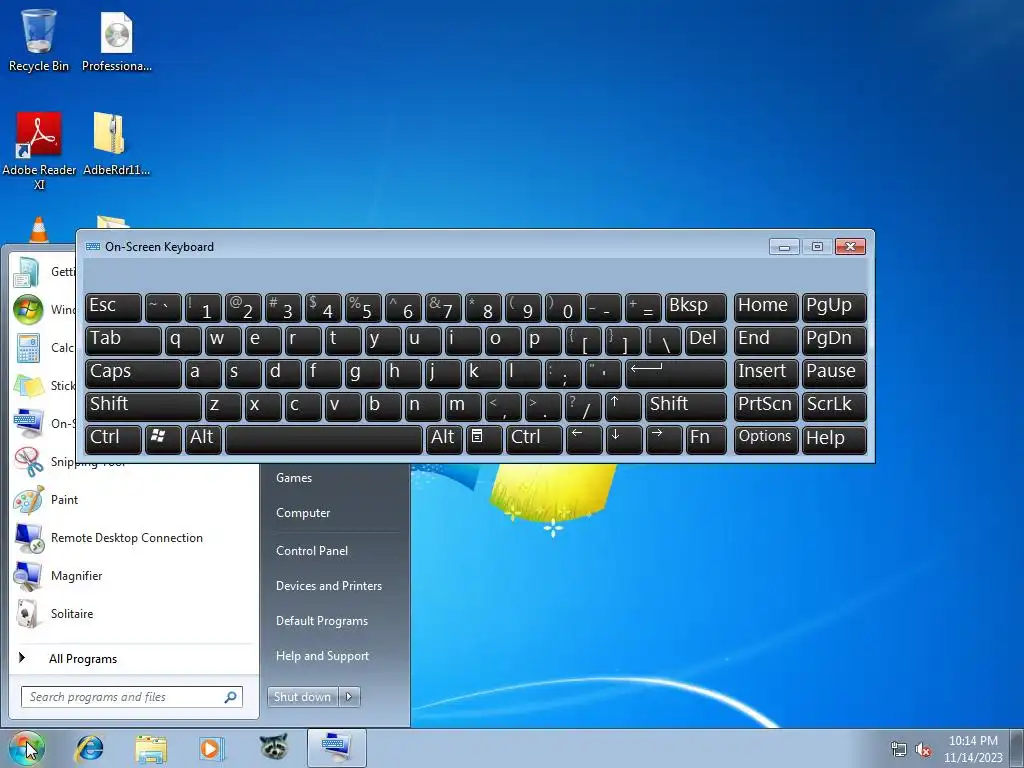
Task: Click the PrtScn key
Action: [x=765, y=406]
